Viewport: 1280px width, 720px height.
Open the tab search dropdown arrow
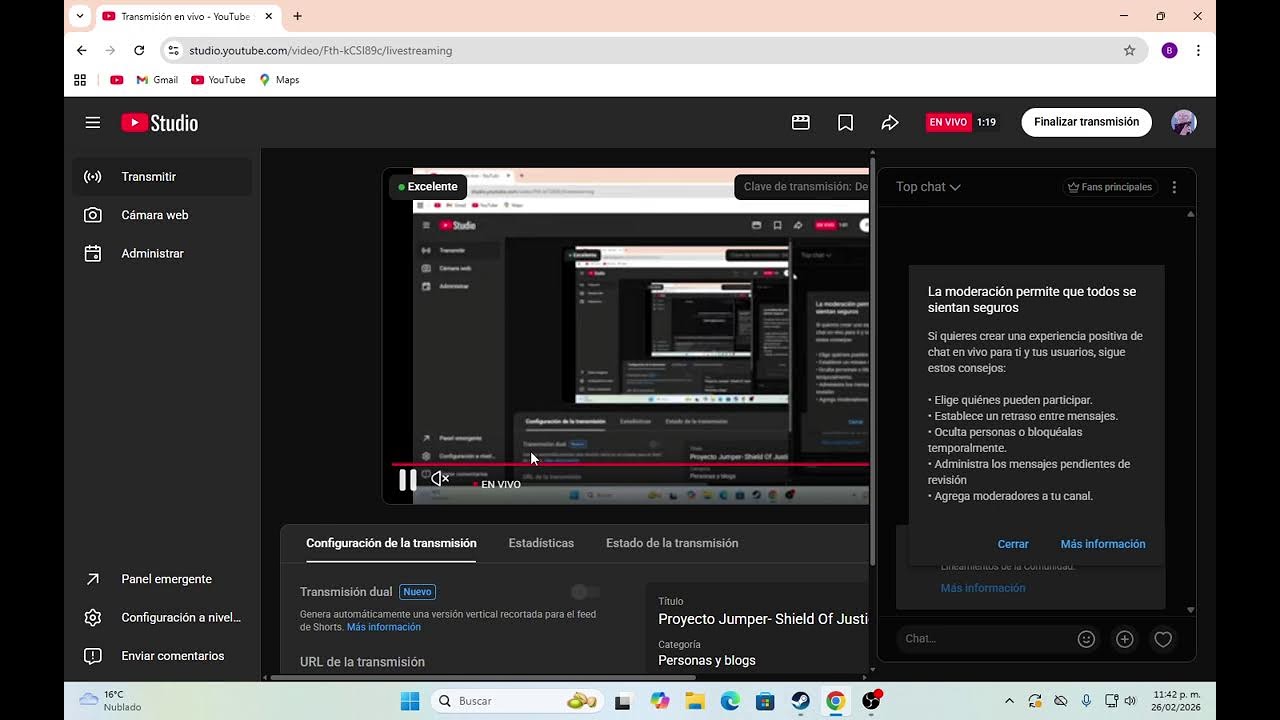click(x=80, y=16)
